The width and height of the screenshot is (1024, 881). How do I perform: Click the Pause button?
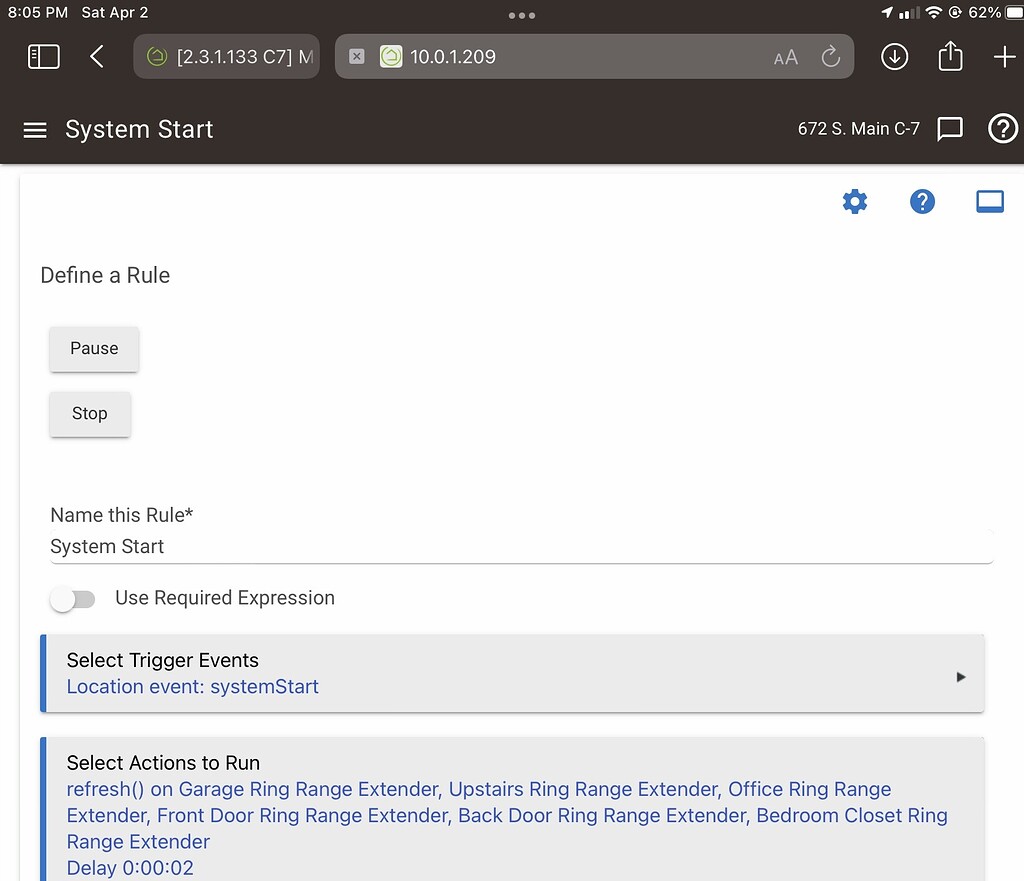(93, 348)
